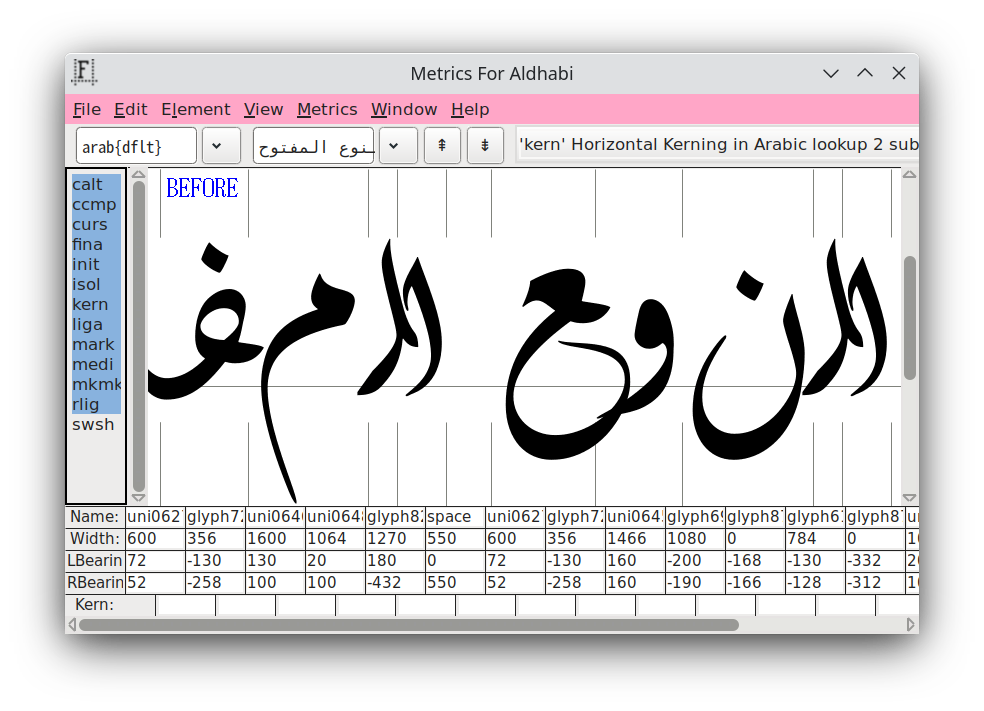This screenshot has width=984, height=711.
Task: Click the glyph view scroll down arrow
Action: pos(909,498)
